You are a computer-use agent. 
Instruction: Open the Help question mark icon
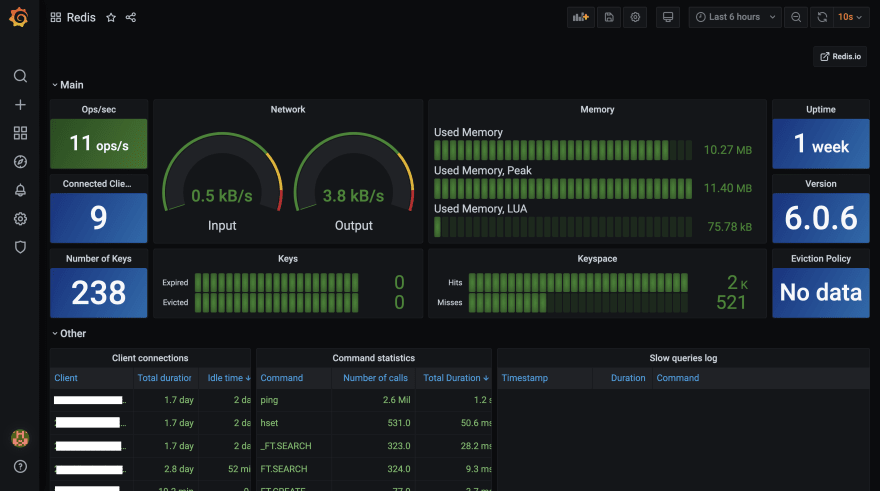[x=20, y=466]
